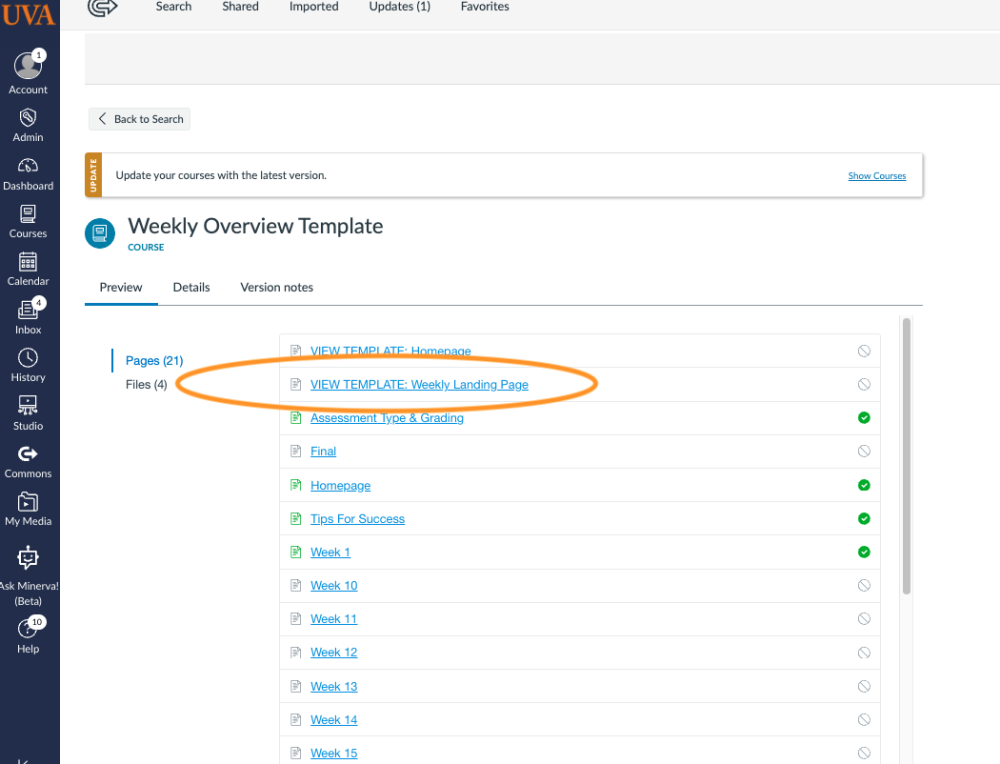Click page icon beside Week 13

296,686
